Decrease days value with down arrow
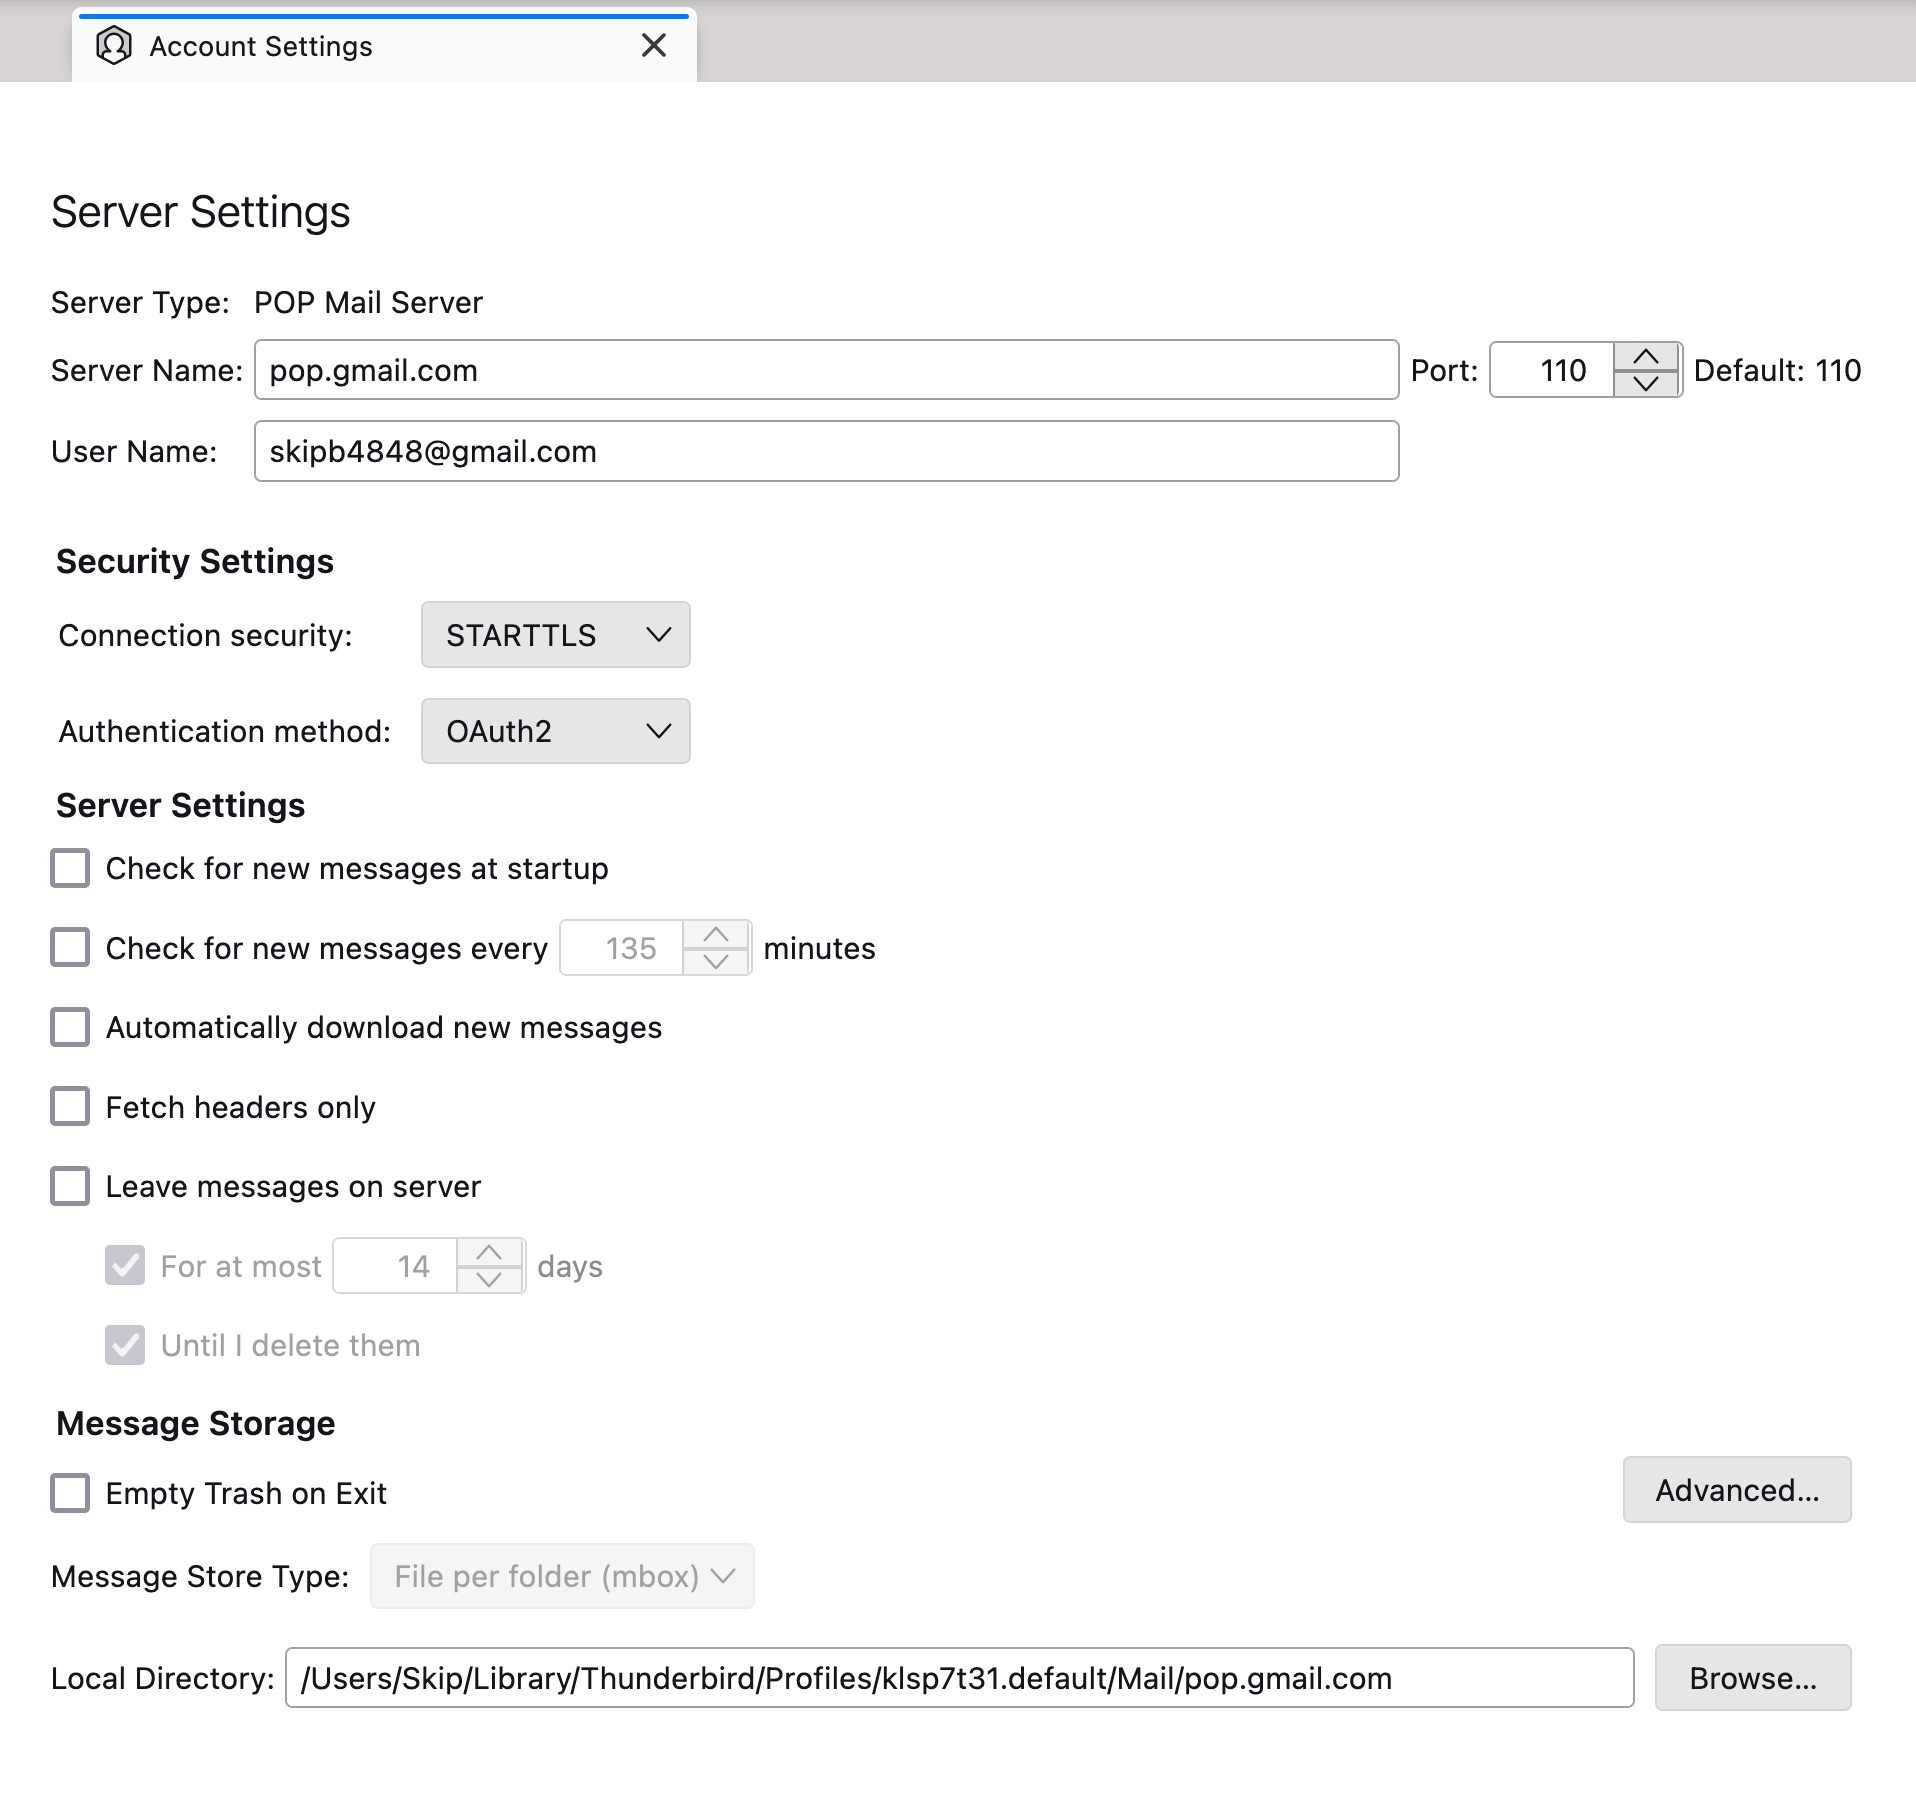The image size is (1916, 1800). coord(489,1279)
